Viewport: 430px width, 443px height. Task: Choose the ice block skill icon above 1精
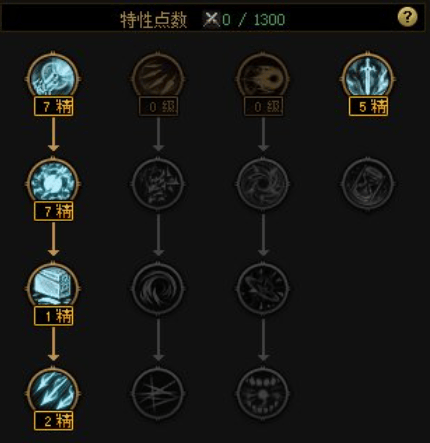53,288
